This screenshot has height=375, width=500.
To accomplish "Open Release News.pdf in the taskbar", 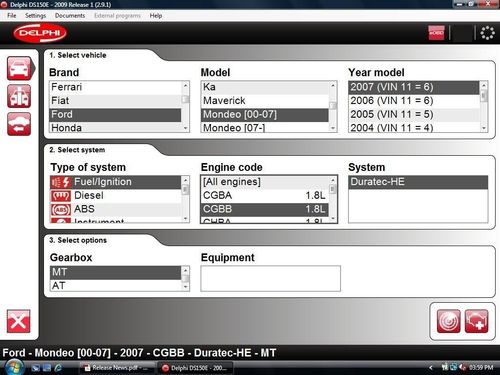I will click(x=117, y=368).
